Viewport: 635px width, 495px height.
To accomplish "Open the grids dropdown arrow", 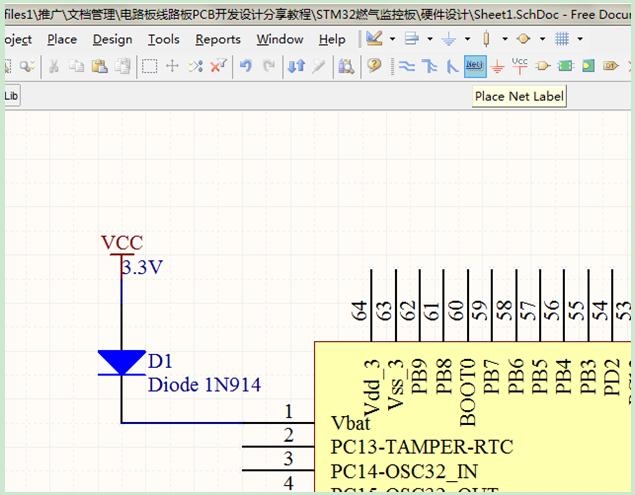I will pos(581,39).
